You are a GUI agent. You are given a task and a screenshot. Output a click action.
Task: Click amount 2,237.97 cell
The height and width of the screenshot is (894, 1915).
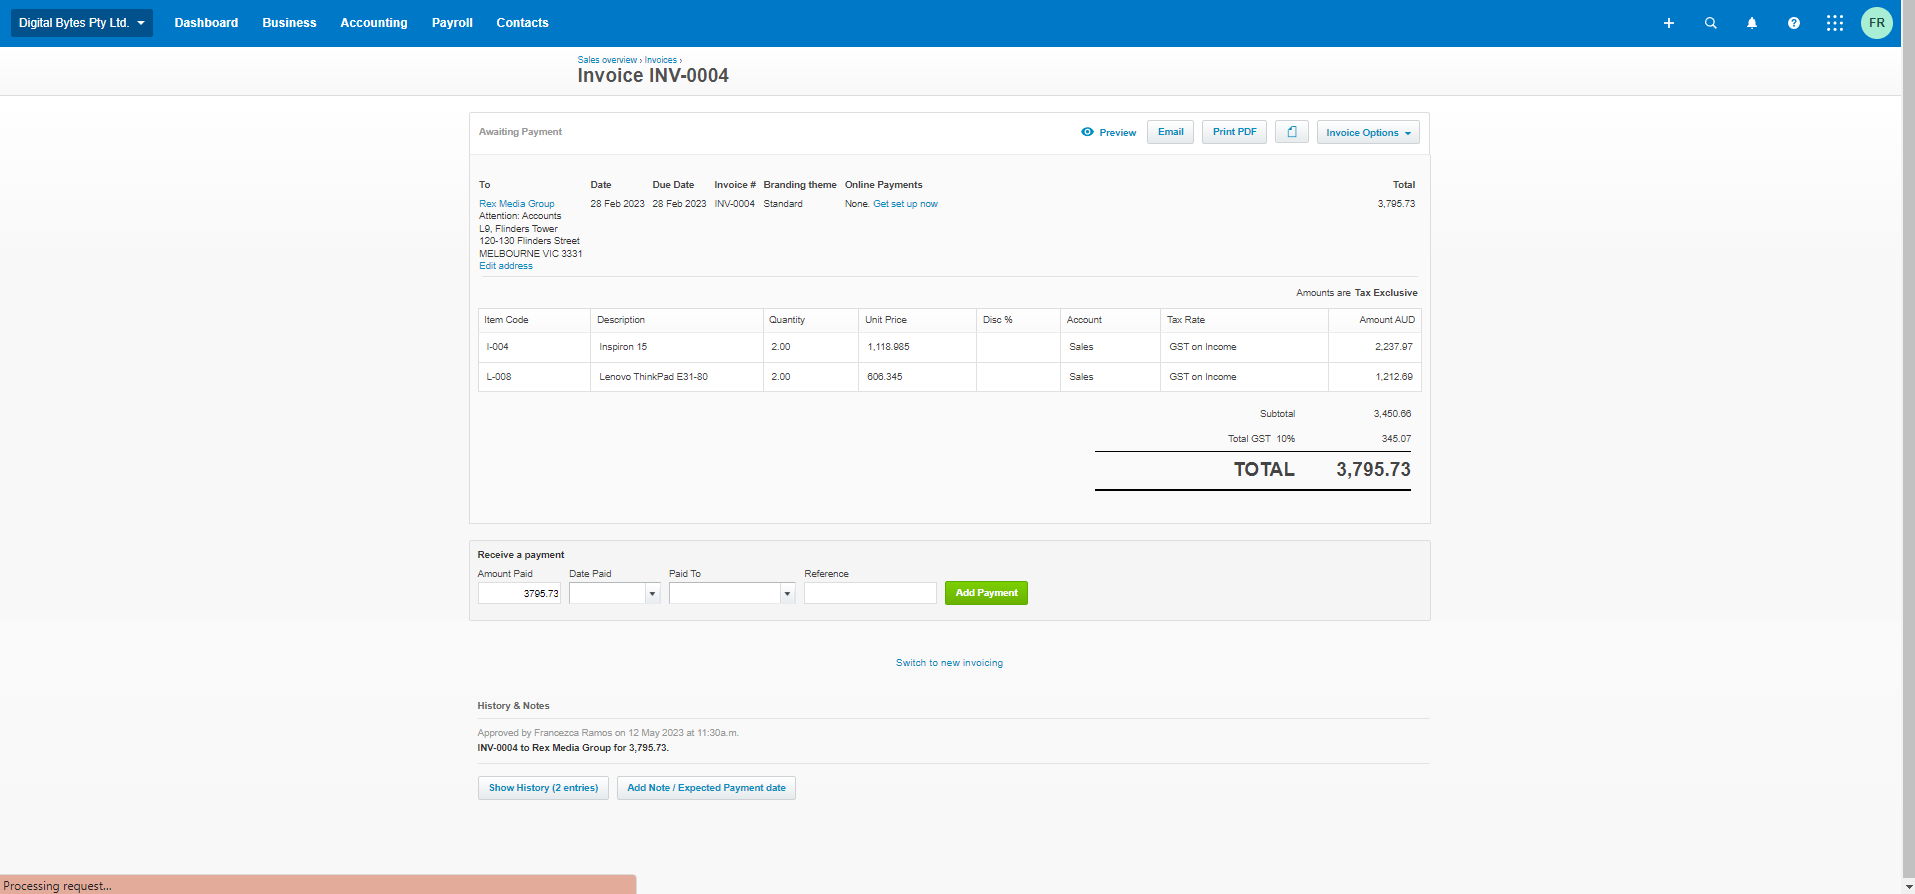point(1374,347)
